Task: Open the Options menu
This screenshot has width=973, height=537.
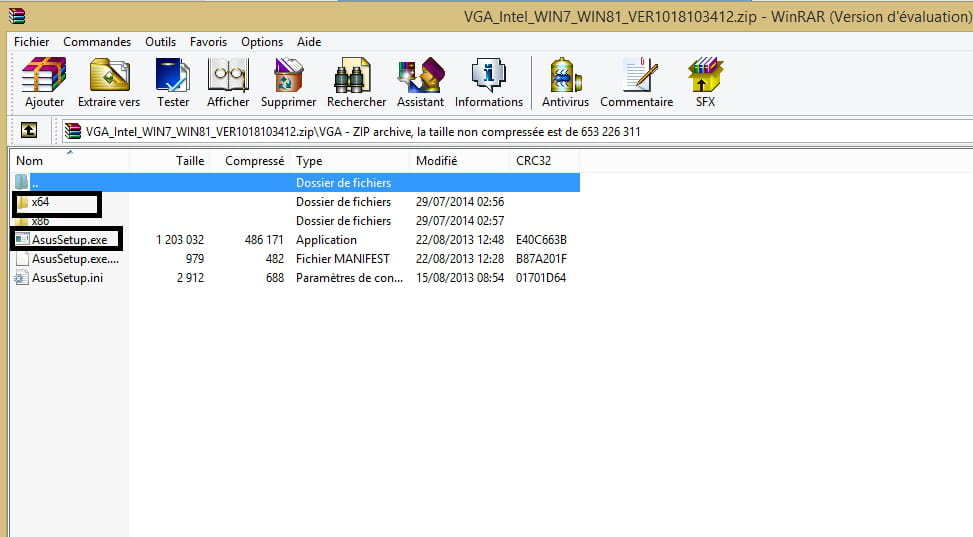Action: (262, 42)
